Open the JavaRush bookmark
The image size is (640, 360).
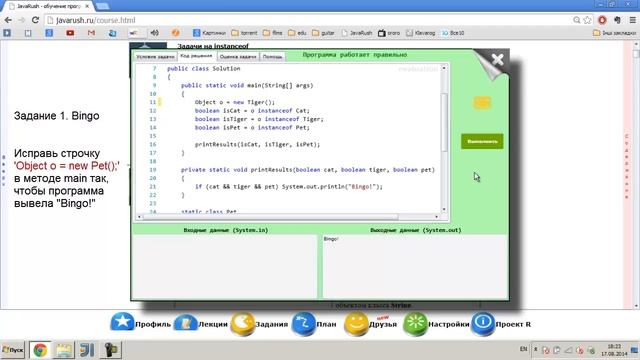click(357, 33)
